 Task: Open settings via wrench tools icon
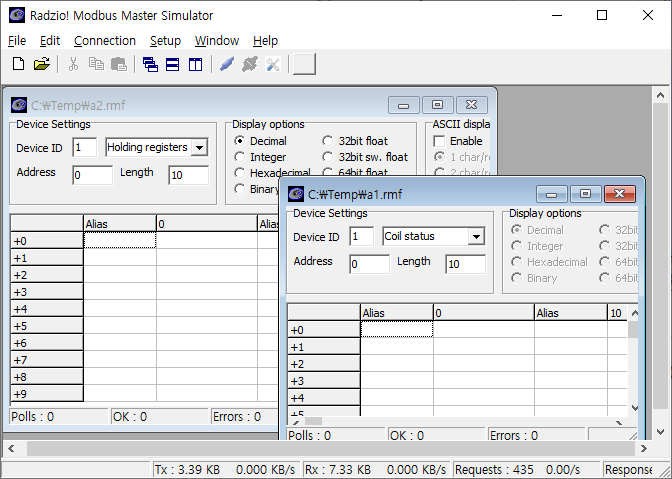pos(273,64)
